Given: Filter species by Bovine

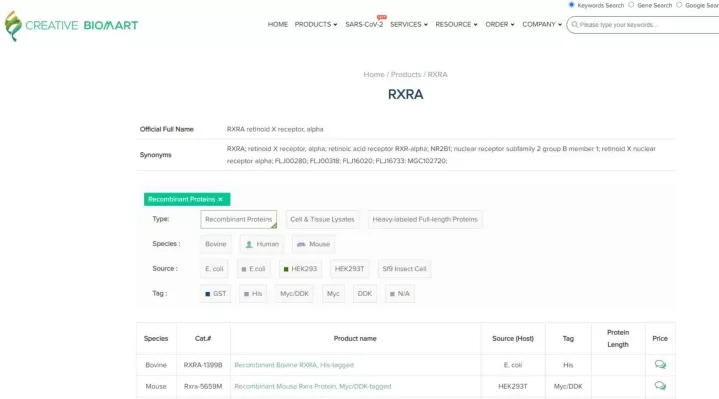Looking at the screenshot, I should click(x=216, y=244).
